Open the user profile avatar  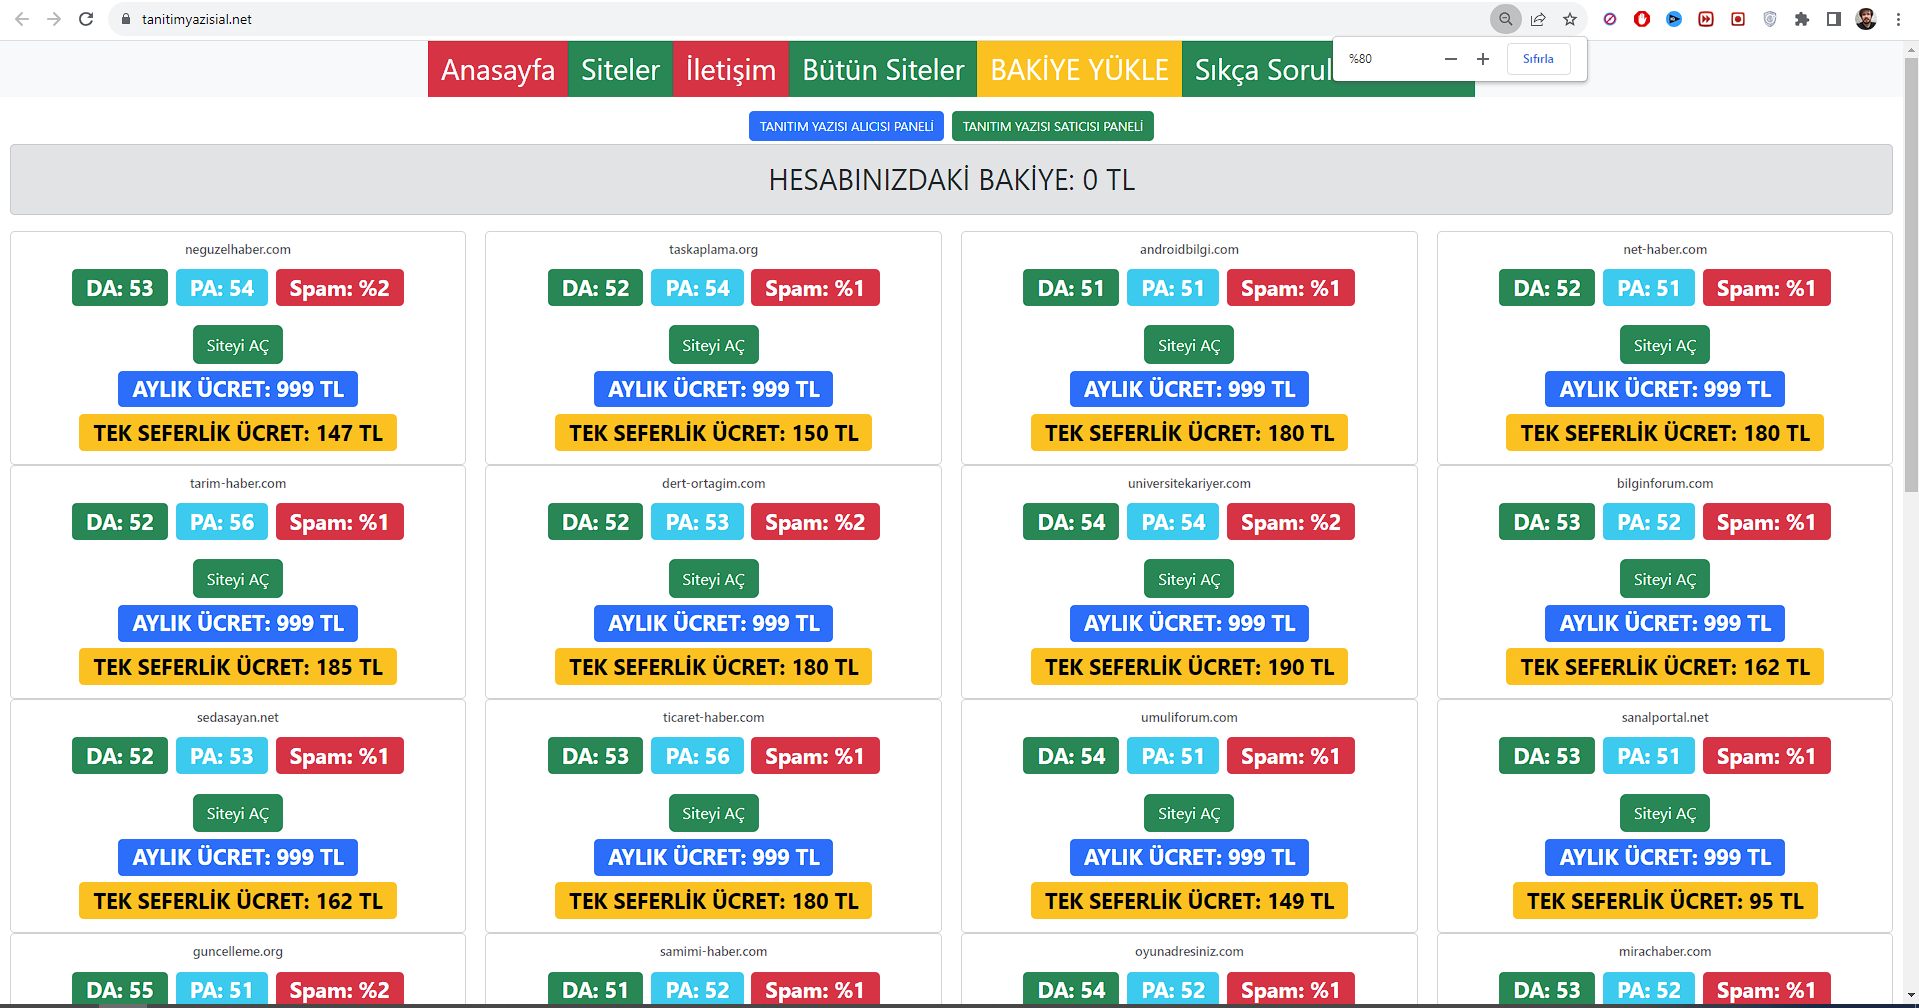tap(1866, 19)
